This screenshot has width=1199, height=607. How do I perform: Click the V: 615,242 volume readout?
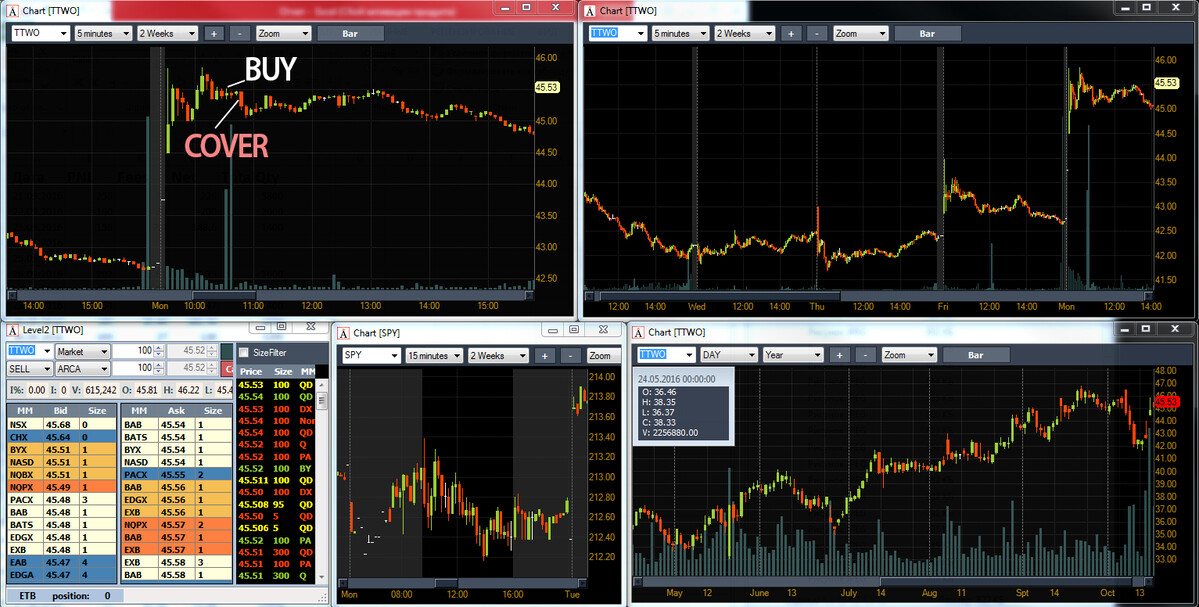coord(96,390)
